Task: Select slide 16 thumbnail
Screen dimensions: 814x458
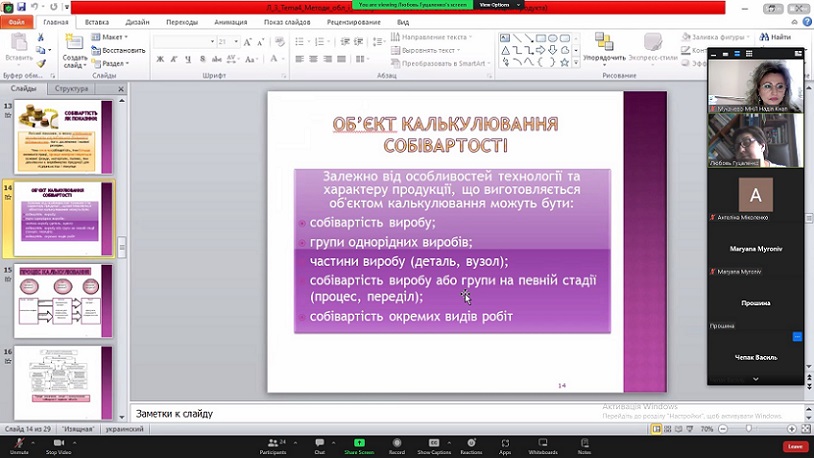Action: pyautogui.click(x=63, y=383)
